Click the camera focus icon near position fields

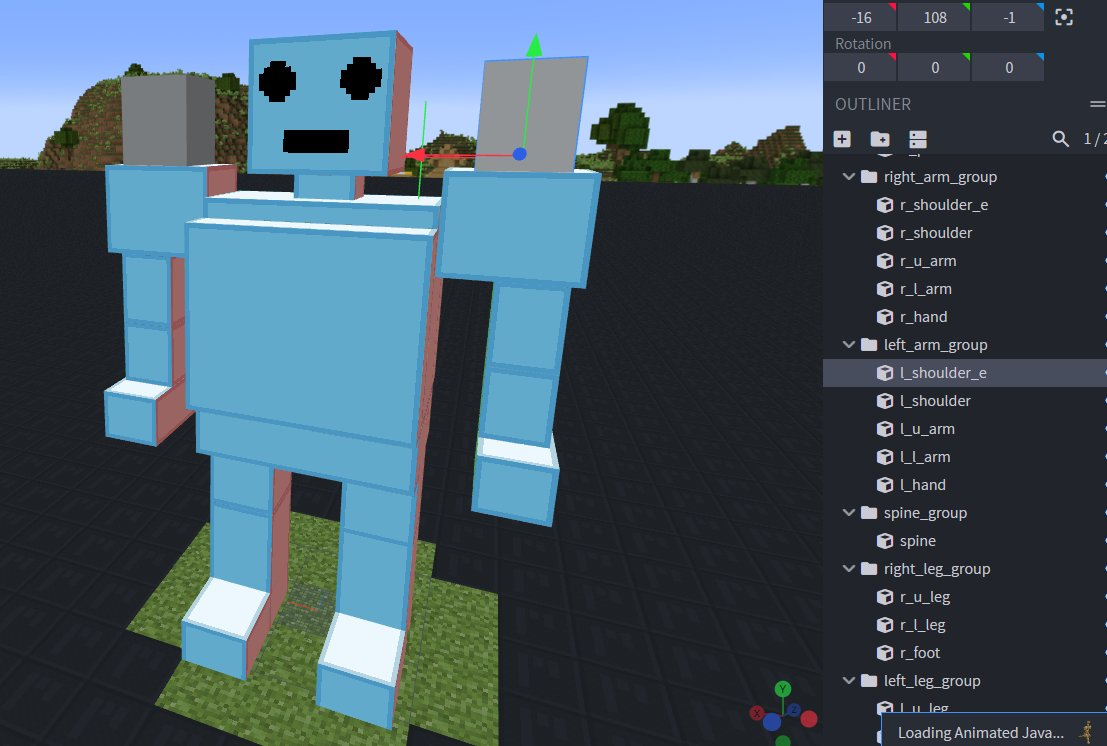1063,17
